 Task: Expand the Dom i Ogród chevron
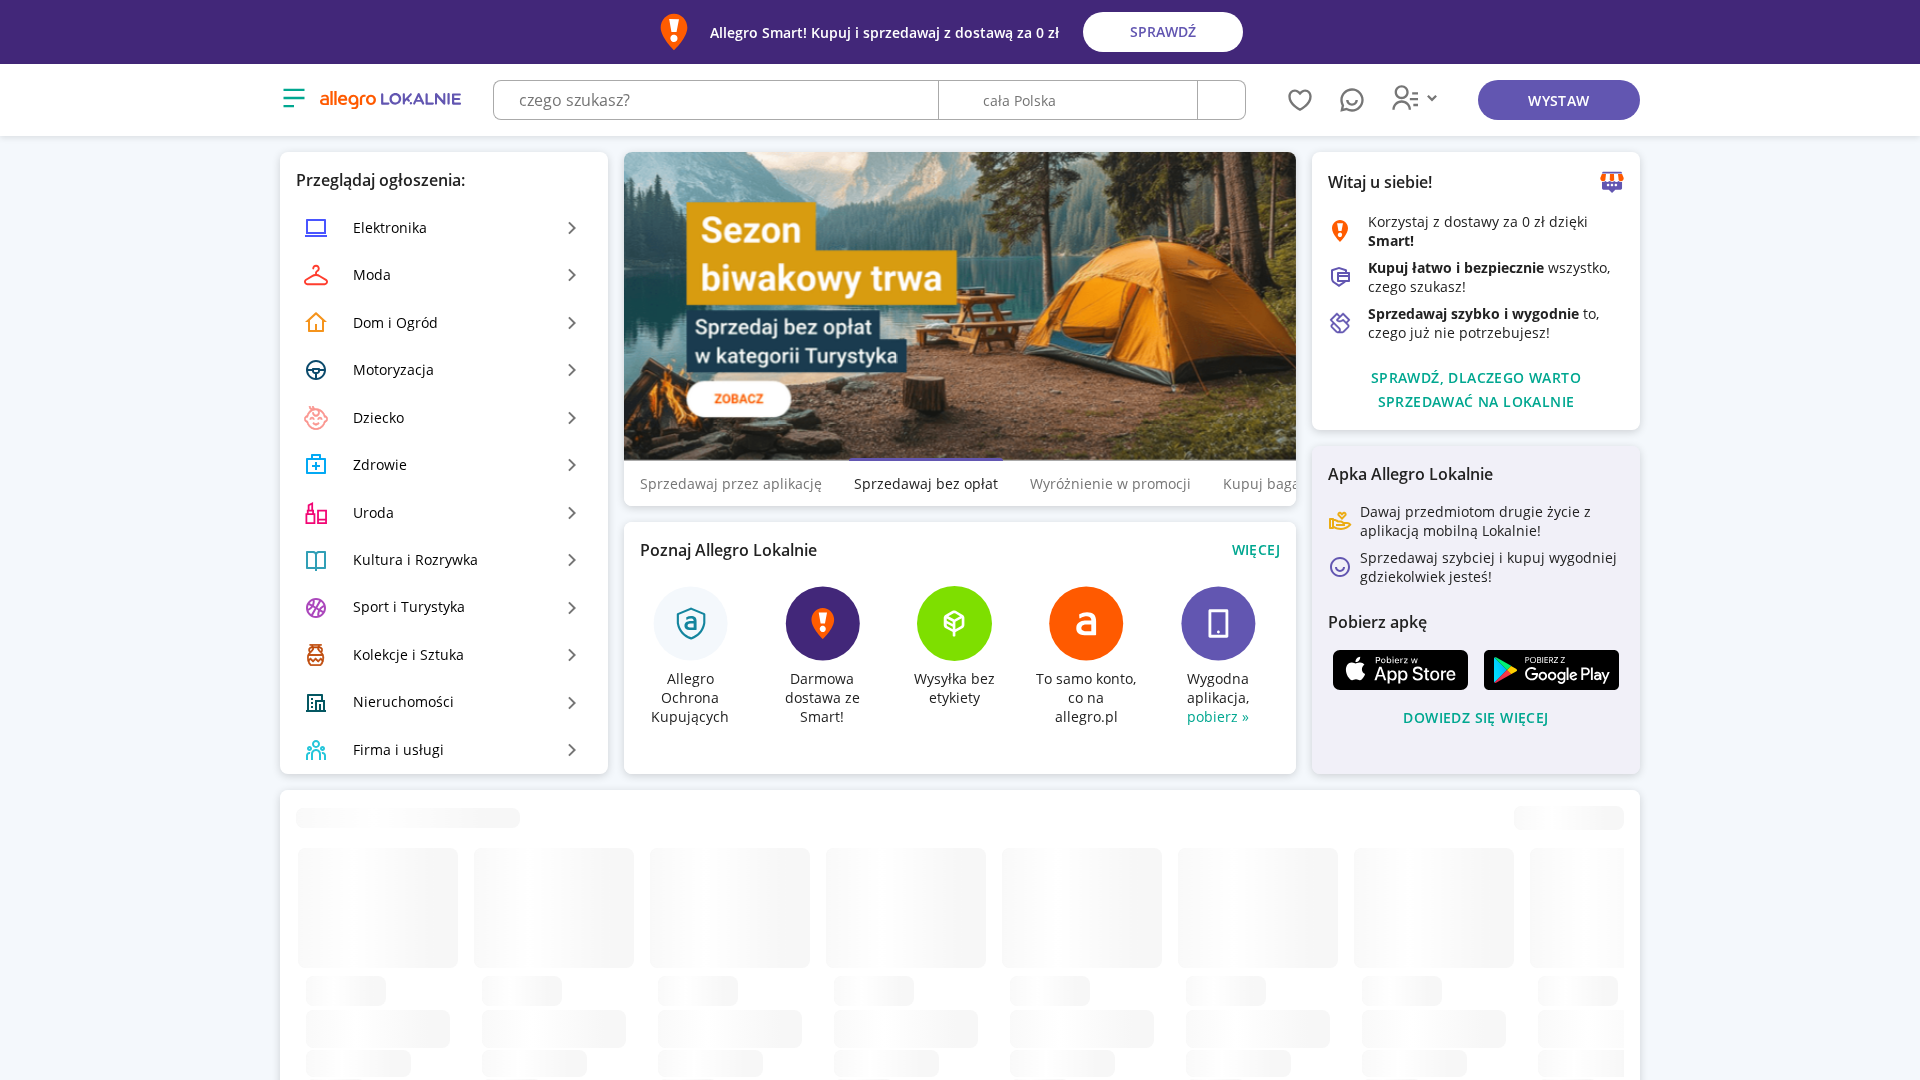coord(572,323)
